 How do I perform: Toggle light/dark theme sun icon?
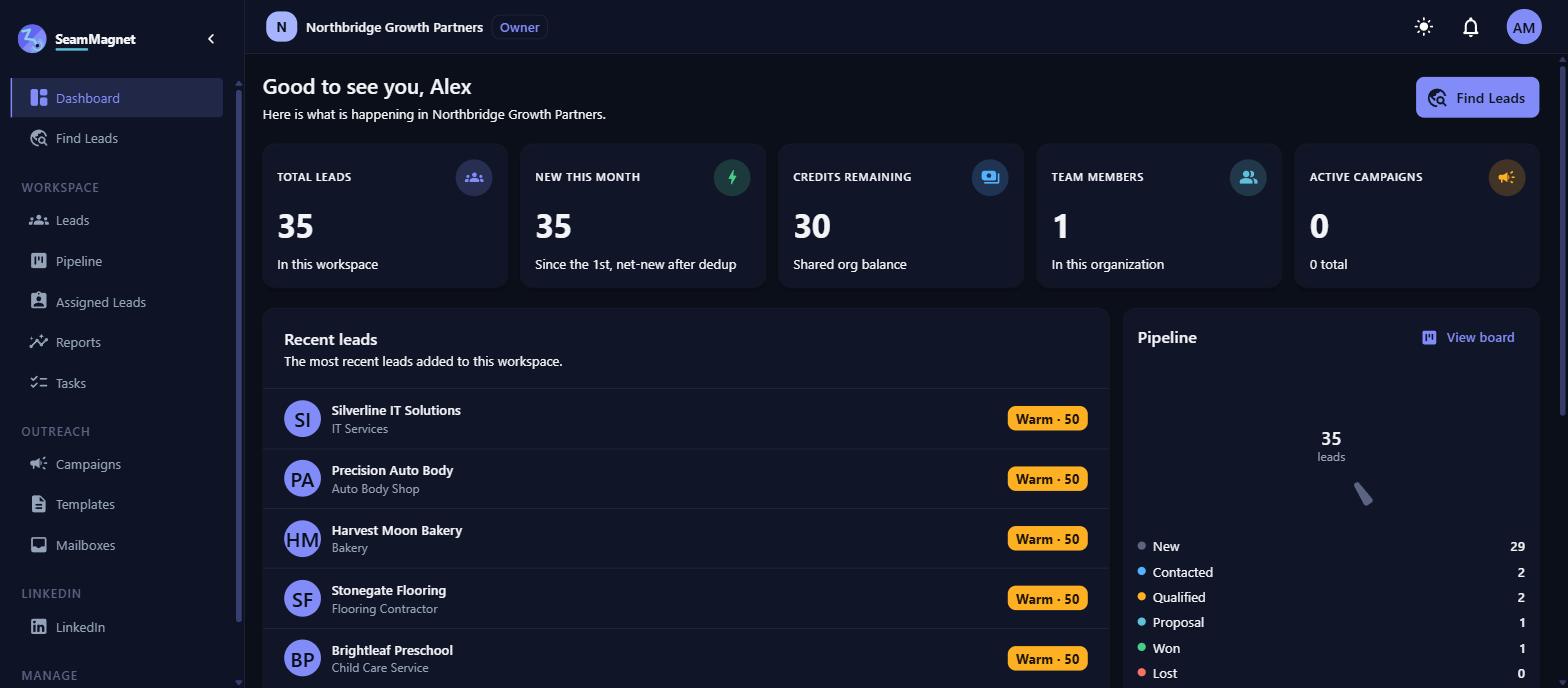(1424, 27)
